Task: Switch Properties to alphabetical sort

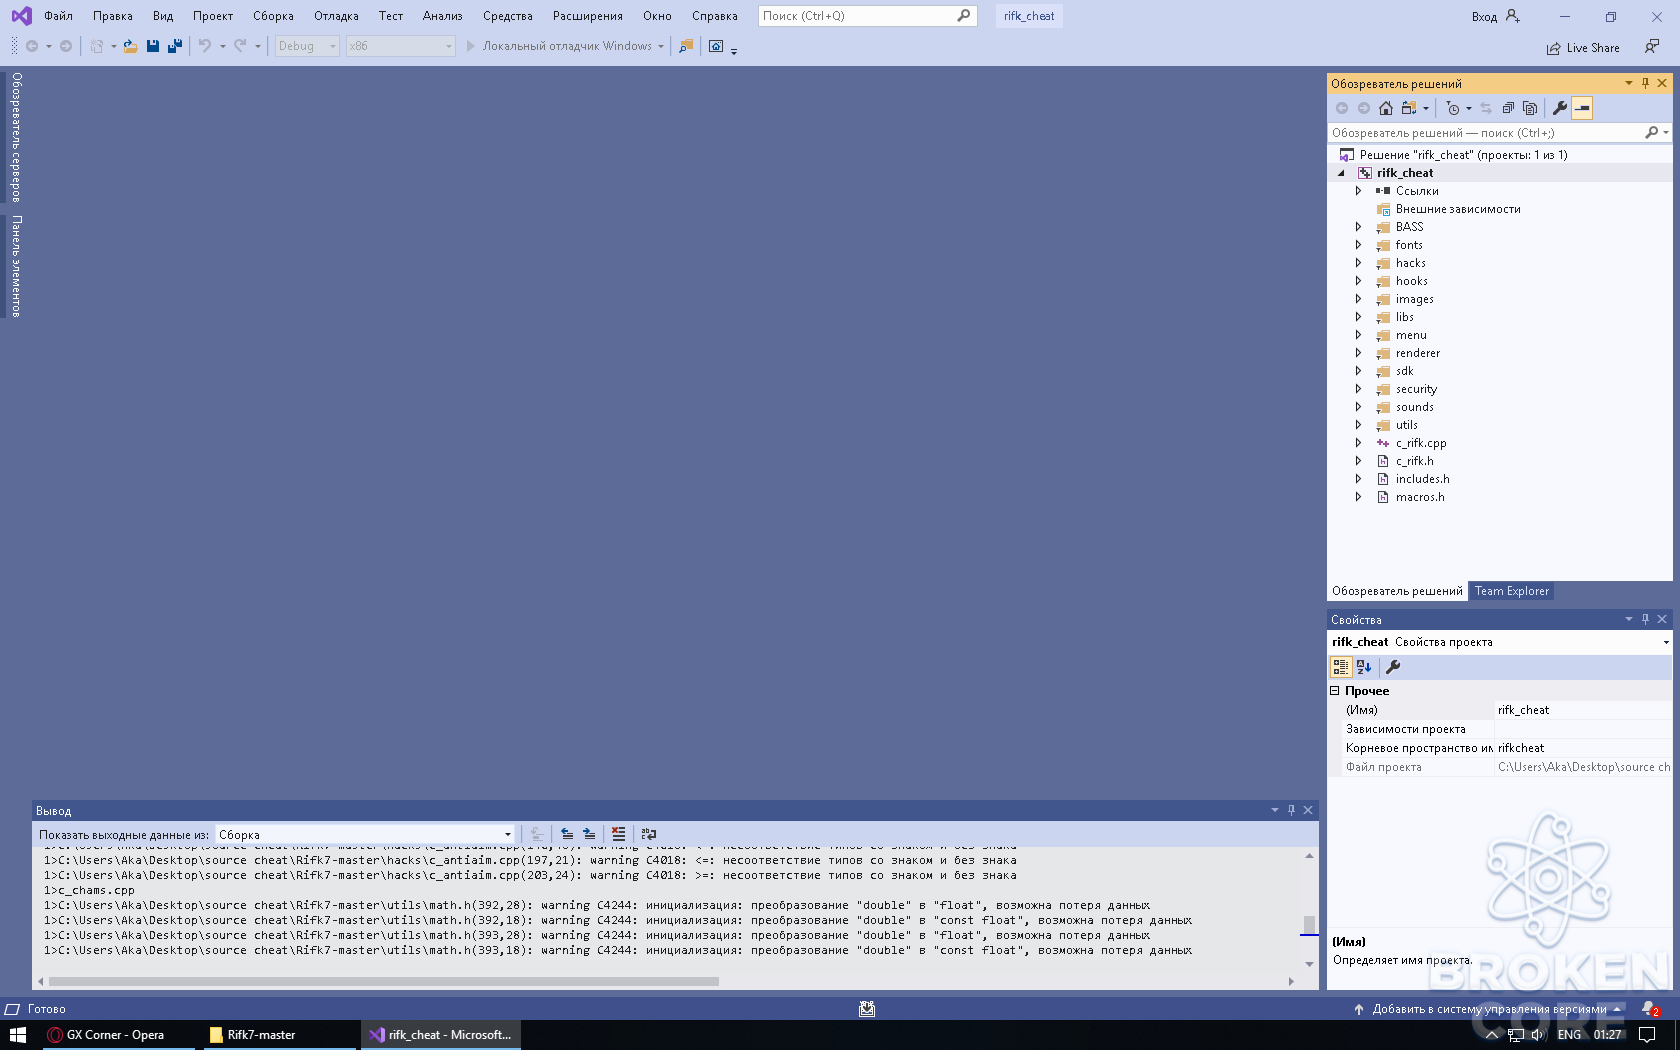Action: [x=1364, y=667]
